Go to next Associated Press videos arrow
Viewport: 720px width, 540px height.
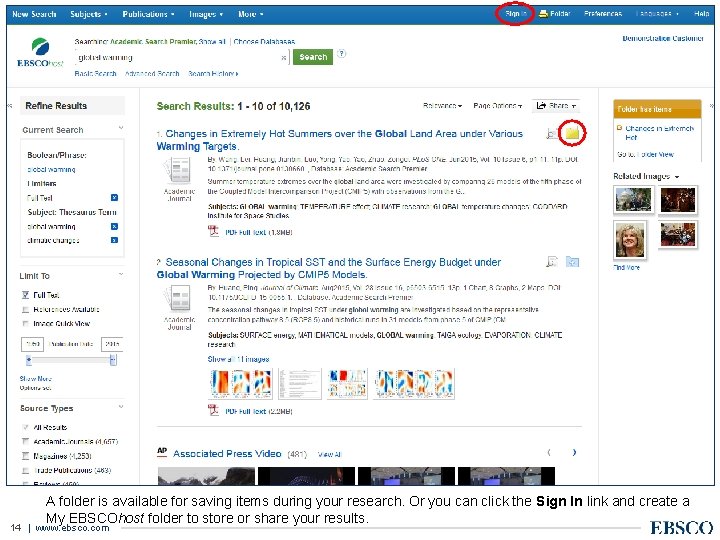point(574,453)
